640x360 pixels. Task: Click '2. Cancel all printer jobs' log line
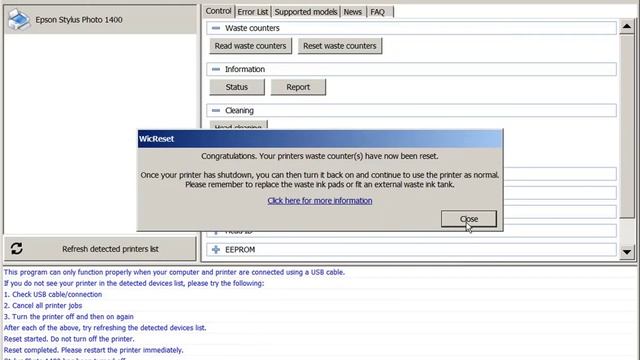[x=43, y=305]
